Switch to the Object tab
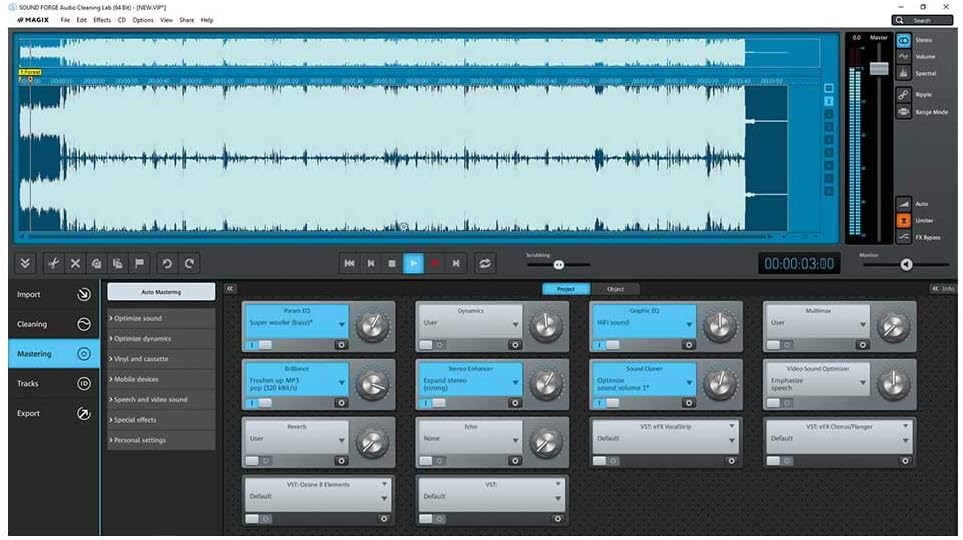This screenshot has width=963, height=540. [615, 289]
